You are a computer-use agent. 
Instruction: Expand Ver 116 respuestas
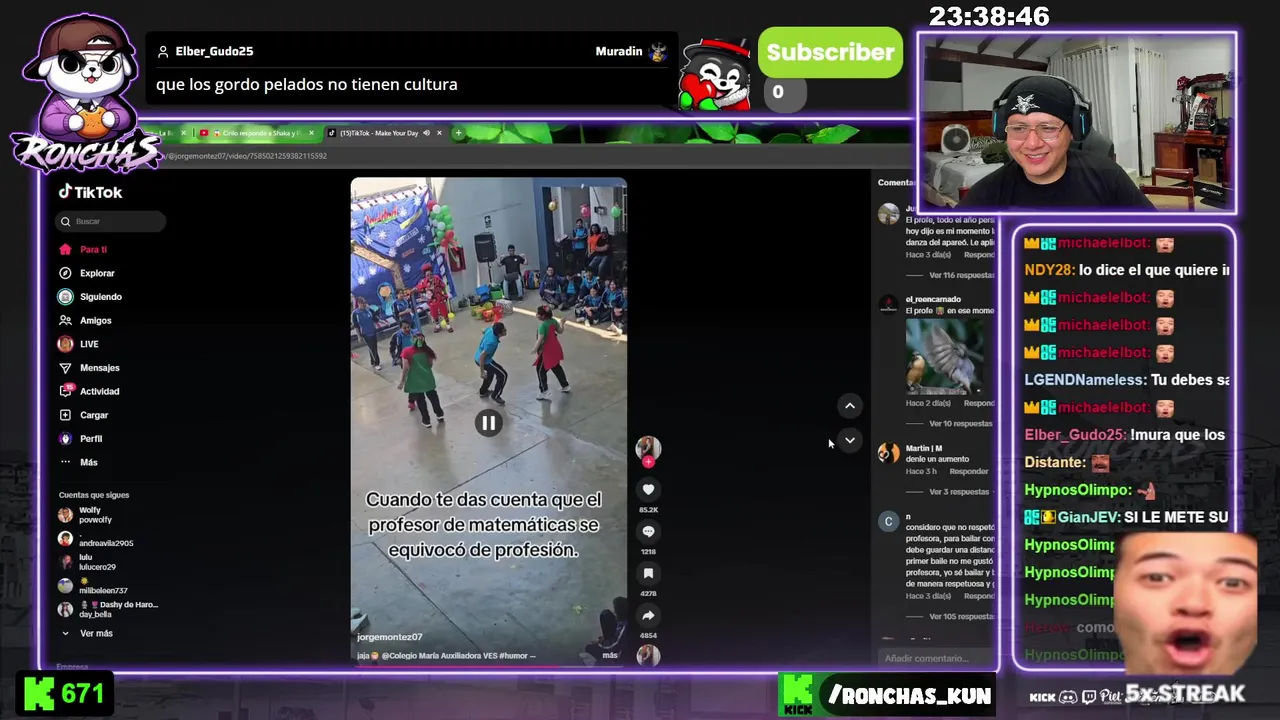pyautogui.click(x=961, y=275)
